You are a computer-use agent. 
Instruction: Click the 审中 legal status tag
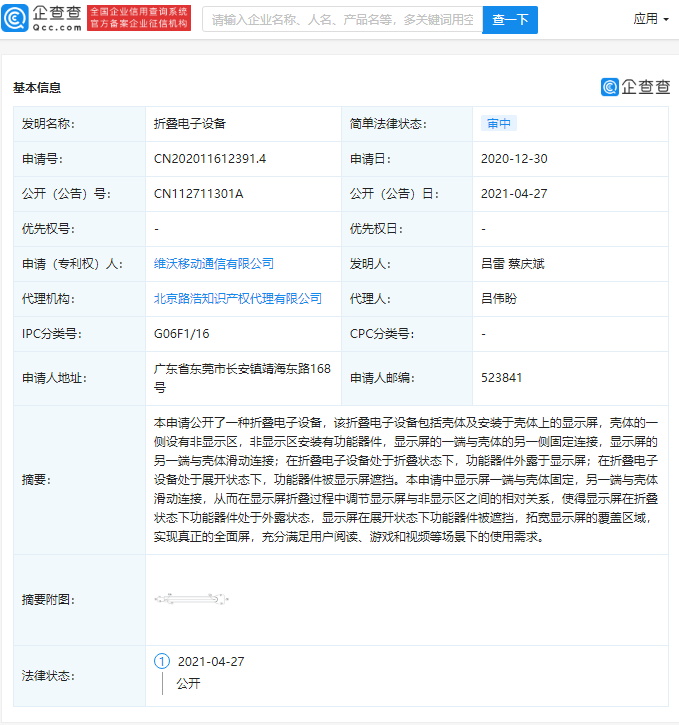point(499,123)
